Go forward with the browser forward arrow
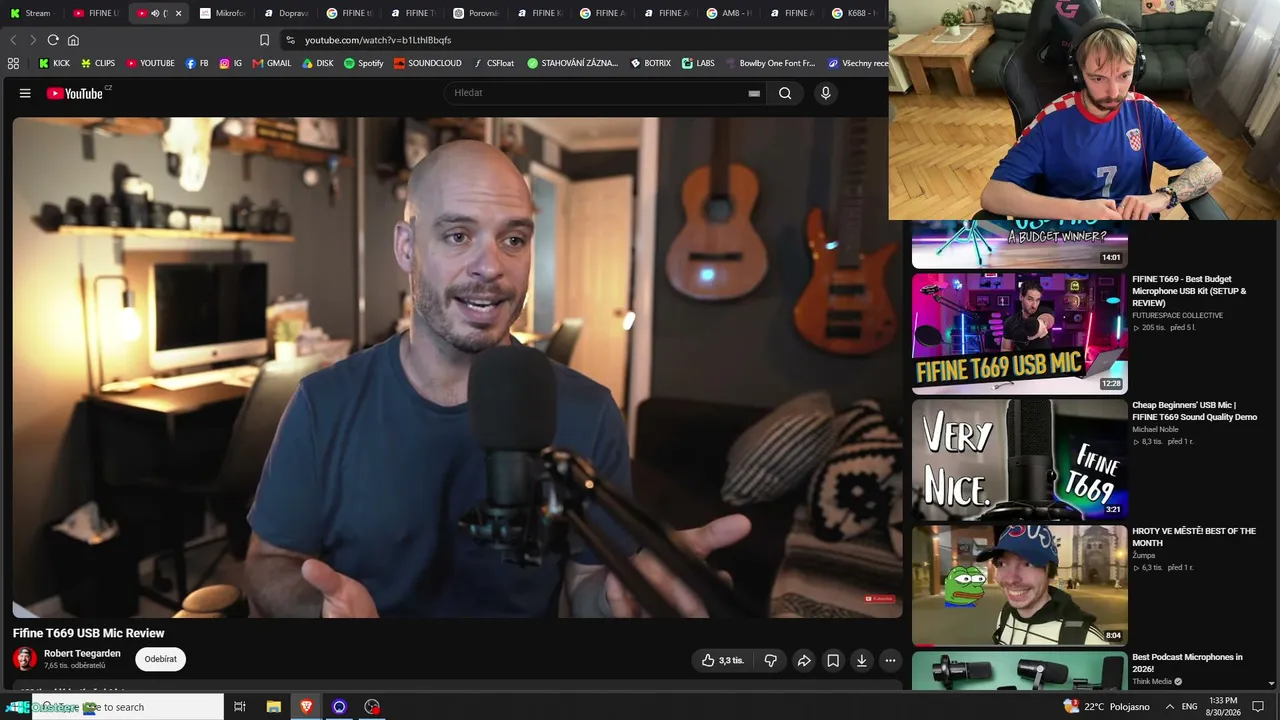Screen dimensions: 1280x720 coord(32,40)
